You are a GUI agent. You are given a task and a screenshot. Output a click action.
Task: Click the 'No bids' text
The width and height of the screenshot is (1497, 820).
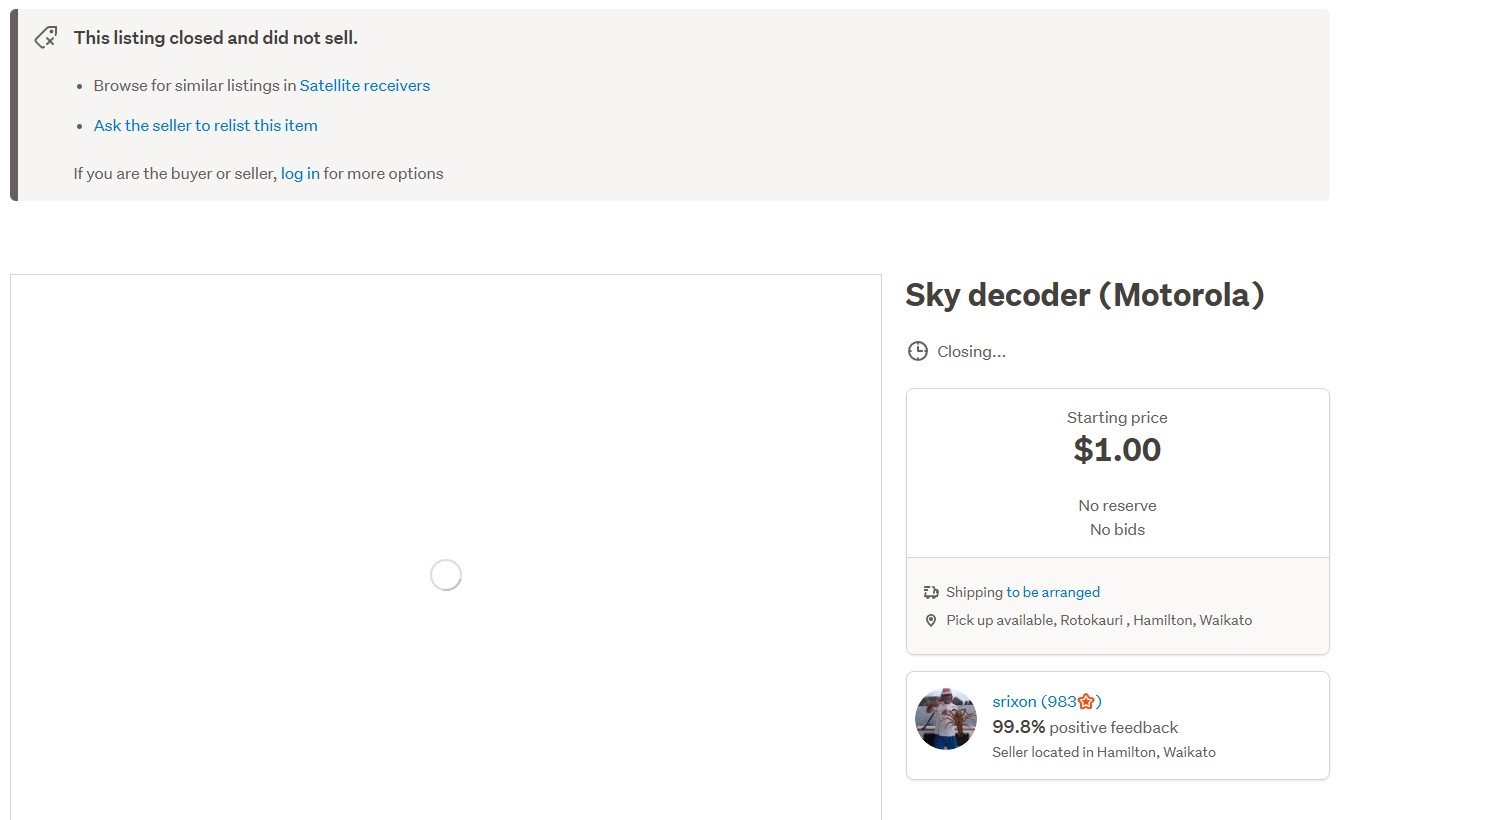(1117, 530)
